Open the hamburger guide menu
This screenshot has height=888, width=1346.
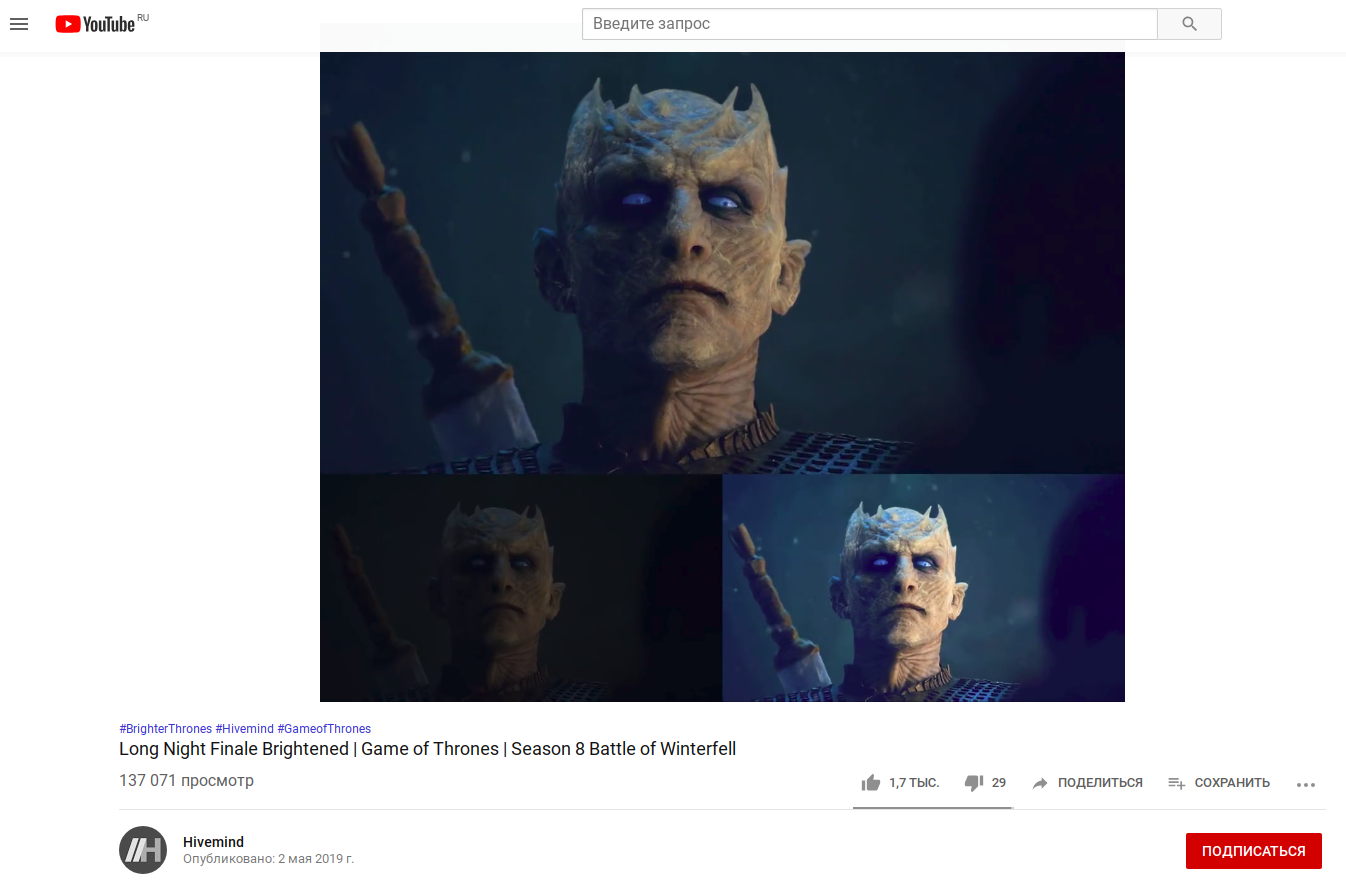[x=18, y=23]
